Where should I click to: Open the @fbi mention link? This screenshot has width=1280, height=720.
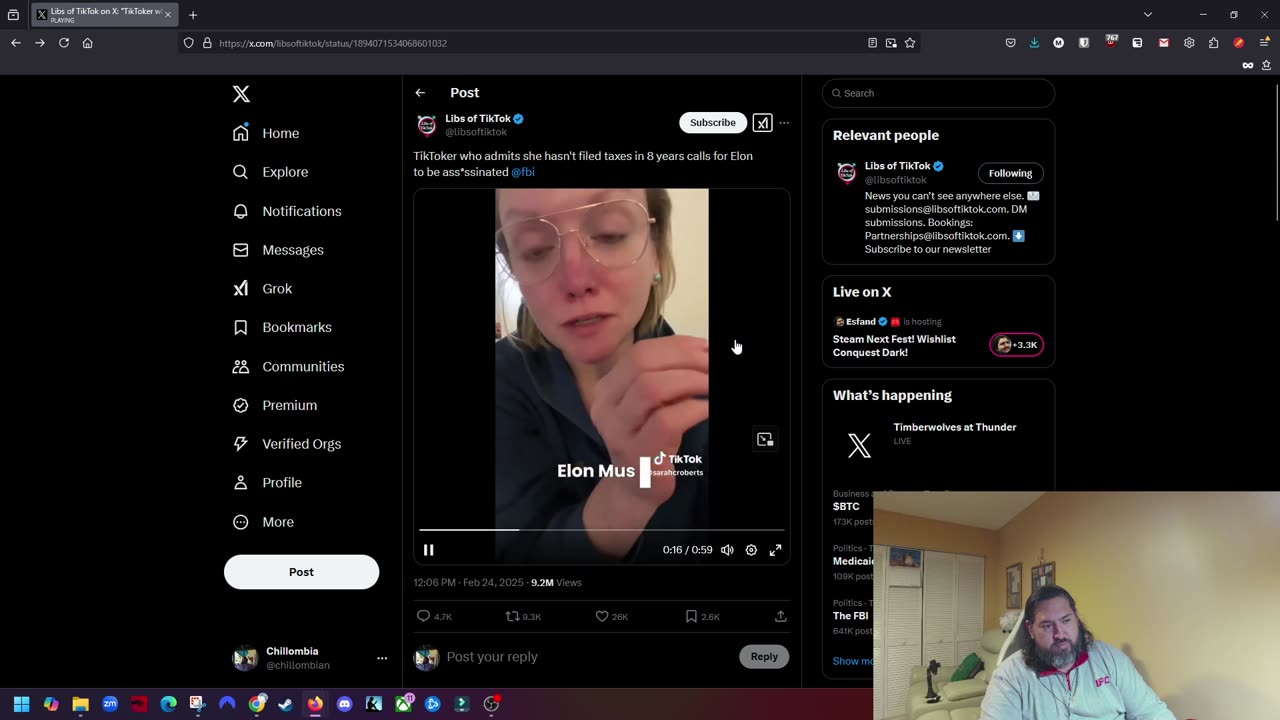(x=523, y=172)
